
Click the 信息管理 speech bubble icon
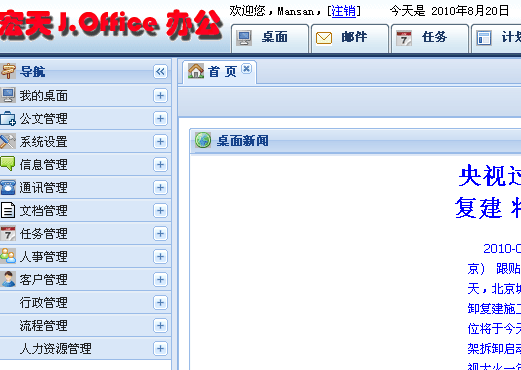(8, 164)
